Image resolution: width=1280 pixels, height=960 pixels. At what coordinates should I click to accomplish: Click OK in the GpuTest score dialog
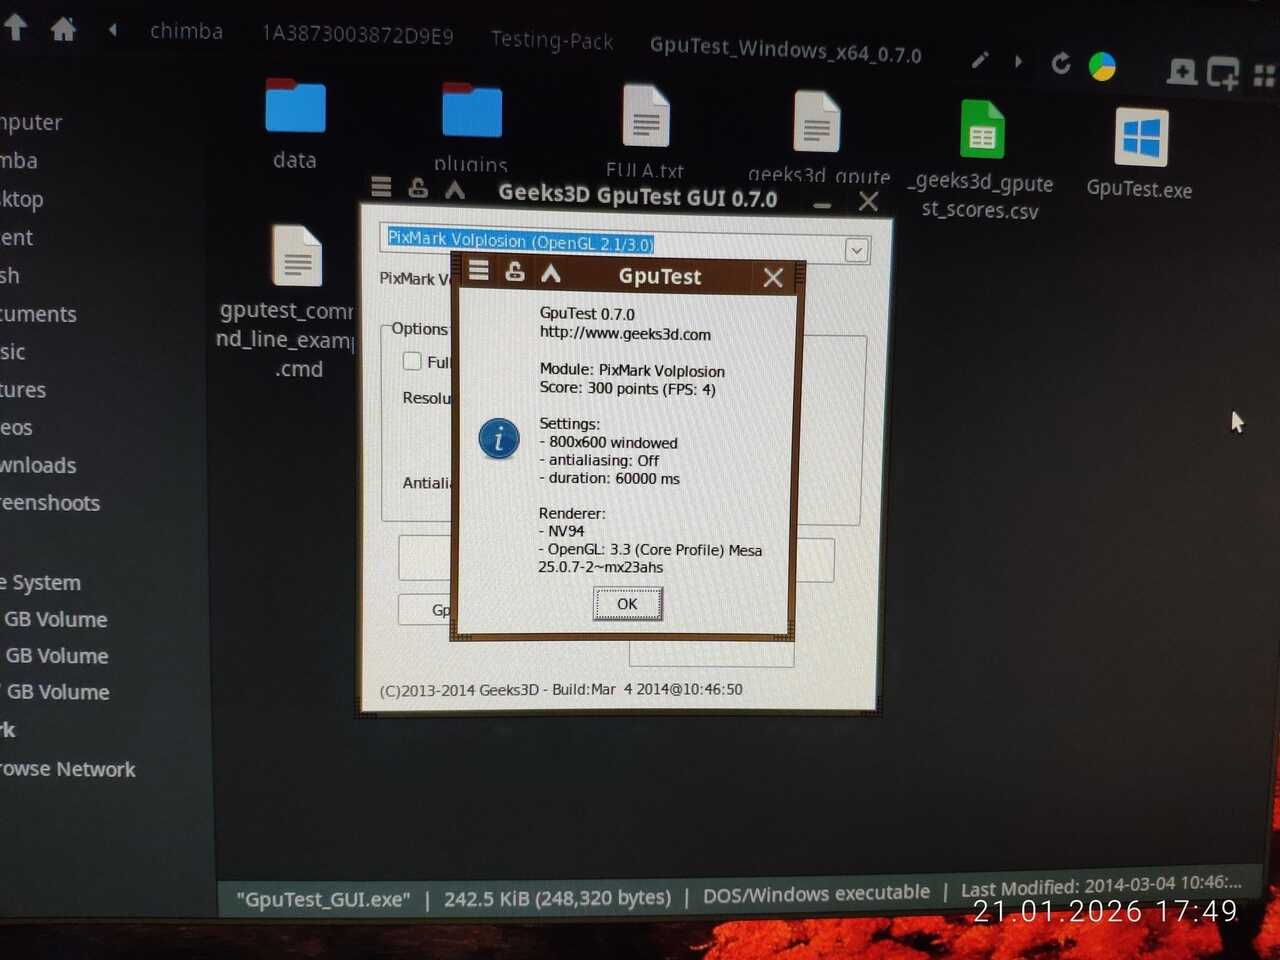[x=627, y=604]
